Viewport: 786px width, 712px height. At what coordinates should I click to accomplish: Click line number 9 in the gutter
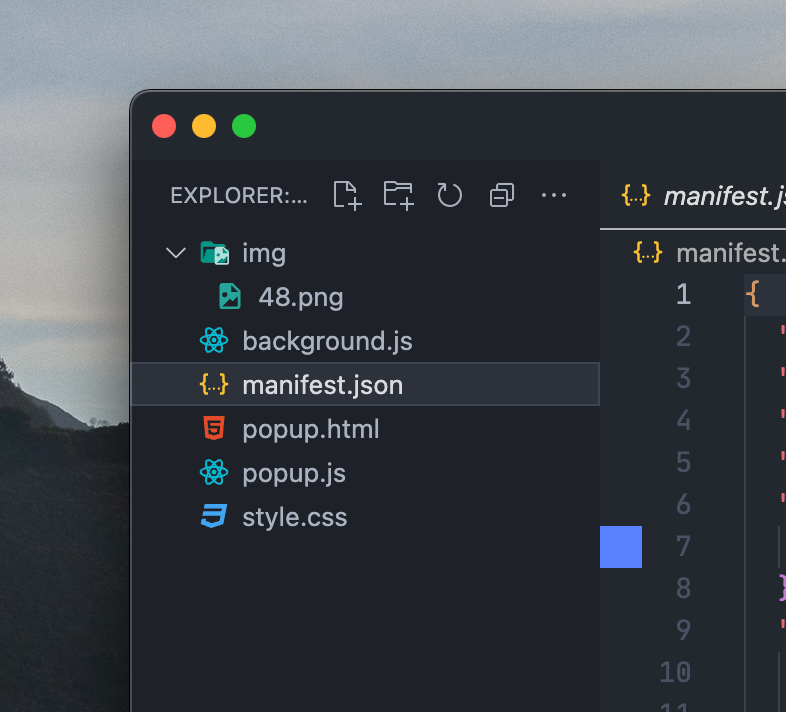pyautogui.click(x=683, y=630)
